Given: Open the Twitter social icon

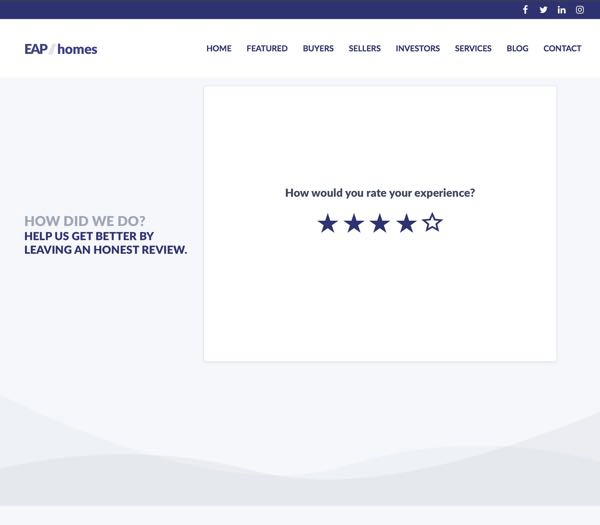Looking at the screenshot, I should pyautogui.click(x=543, y=10).
